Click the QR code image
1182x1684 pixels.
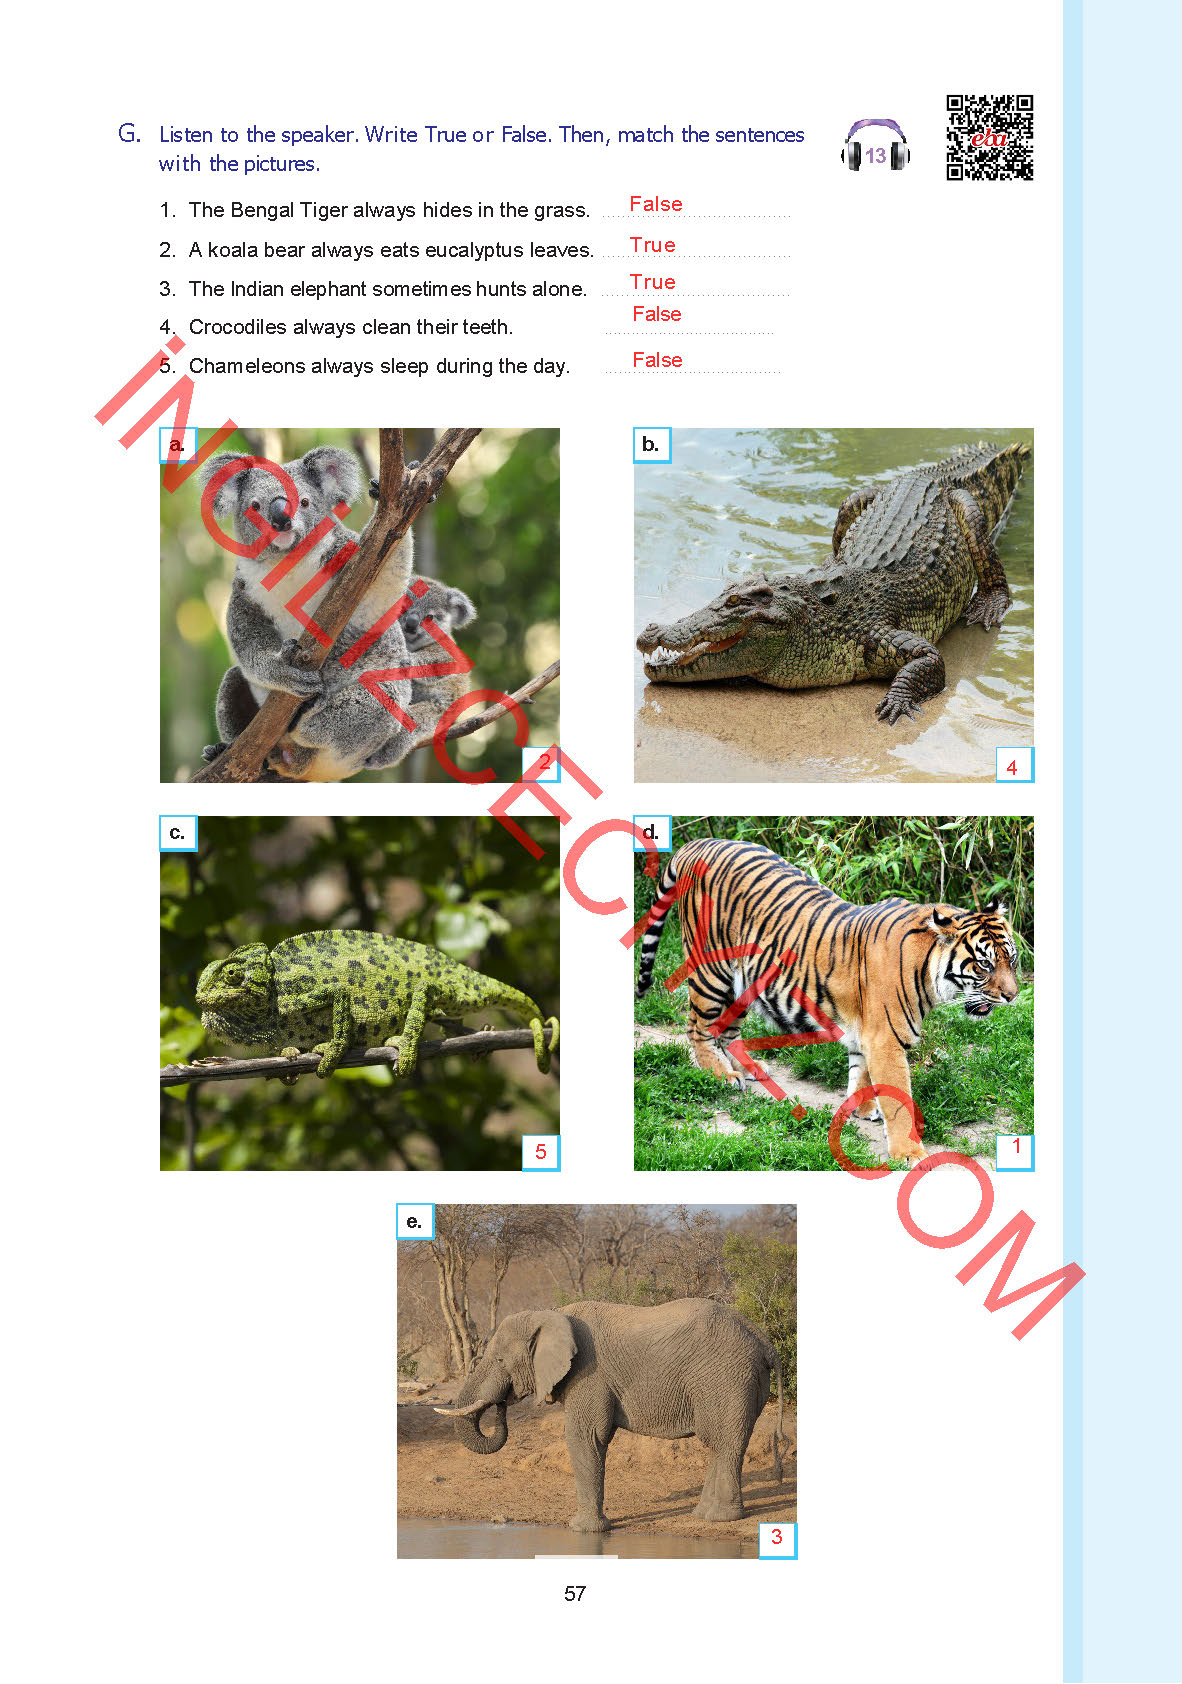(x=990, y=138)
